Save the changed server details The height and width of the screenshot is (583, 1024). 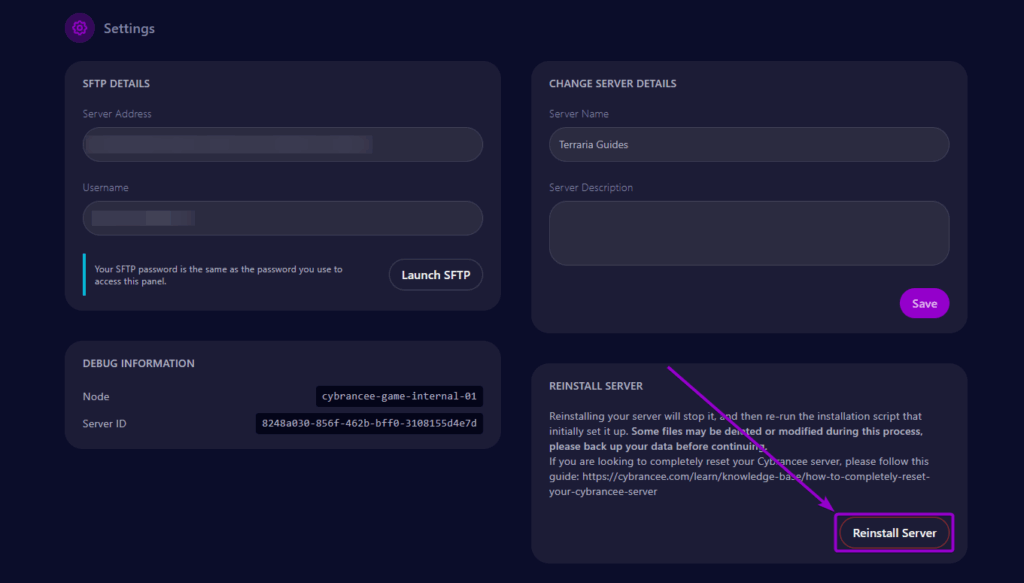[924, 302]
